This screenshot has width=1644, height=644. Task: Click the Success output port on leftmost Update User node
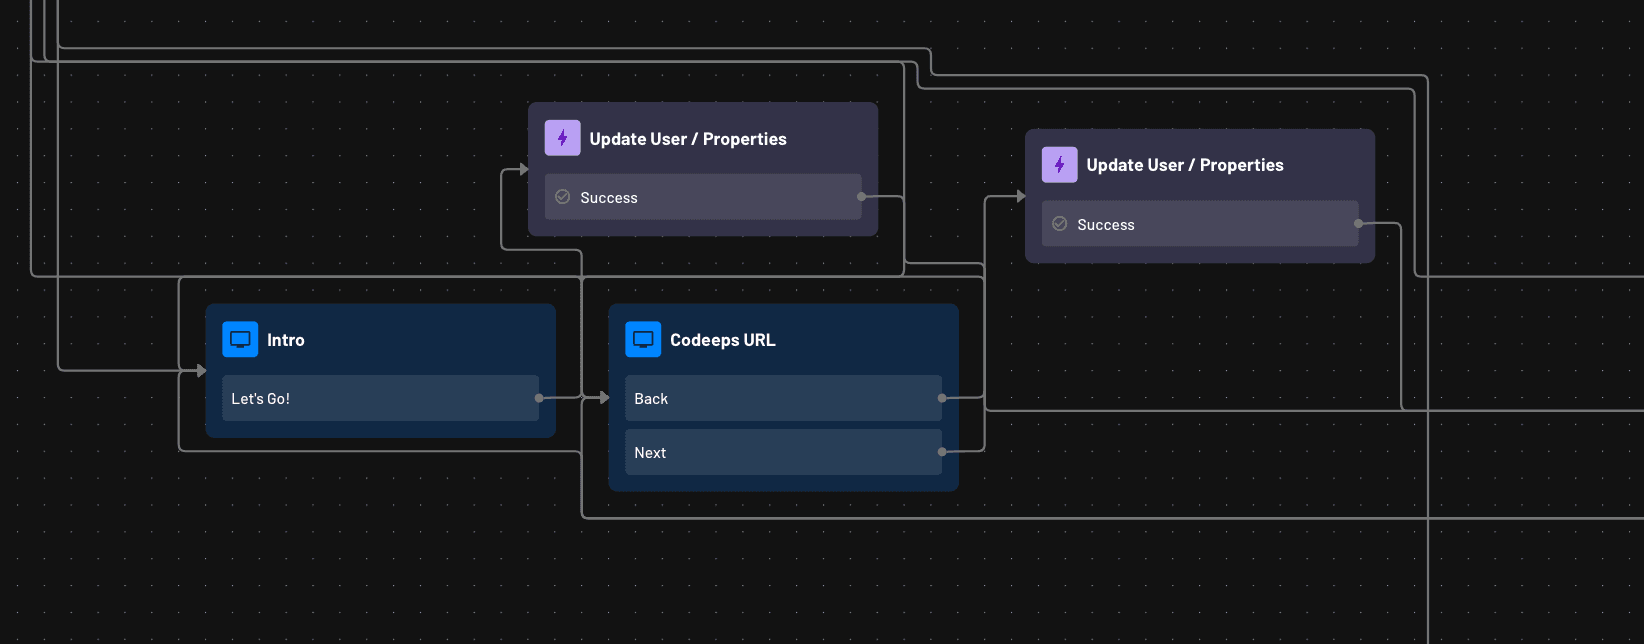pyautogui.click(x=861, y=197)
